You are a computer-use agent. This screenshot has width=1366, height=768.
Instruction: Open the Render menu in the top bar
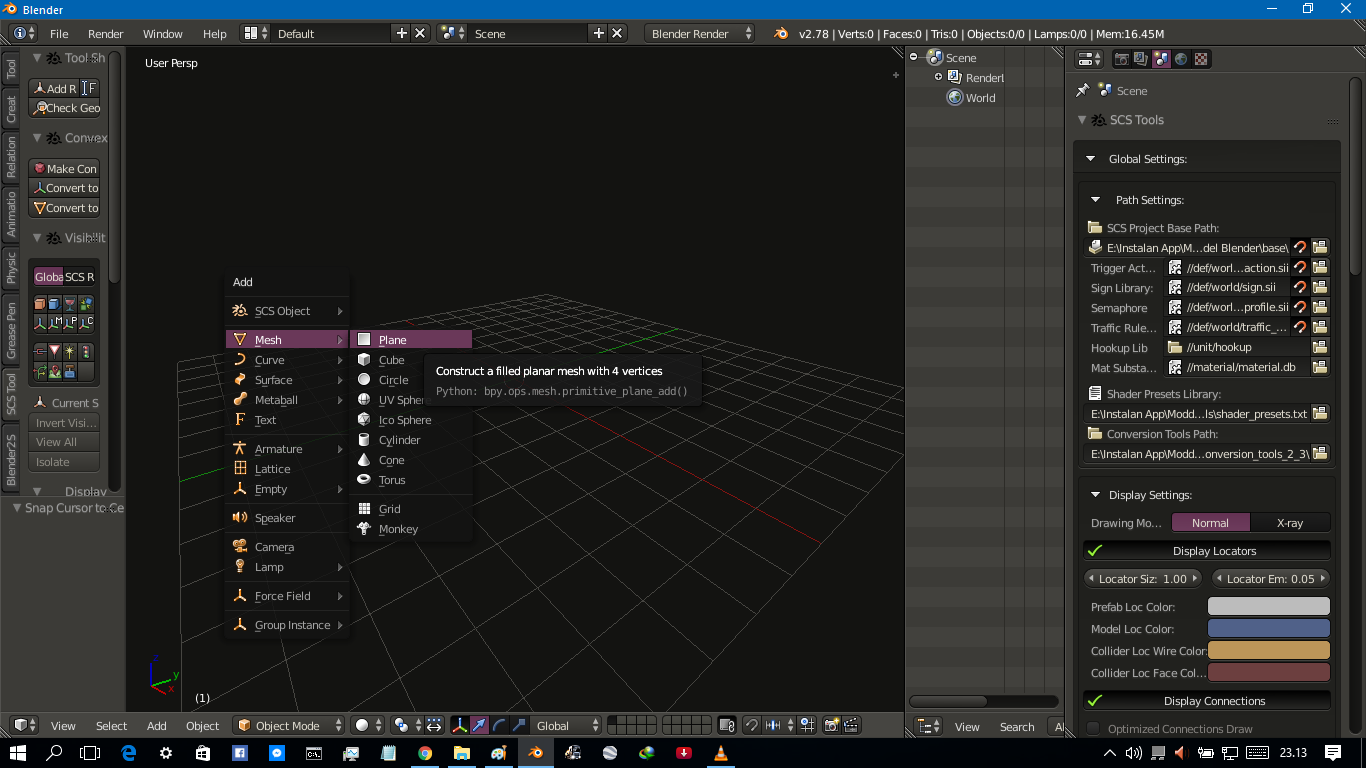105,33
